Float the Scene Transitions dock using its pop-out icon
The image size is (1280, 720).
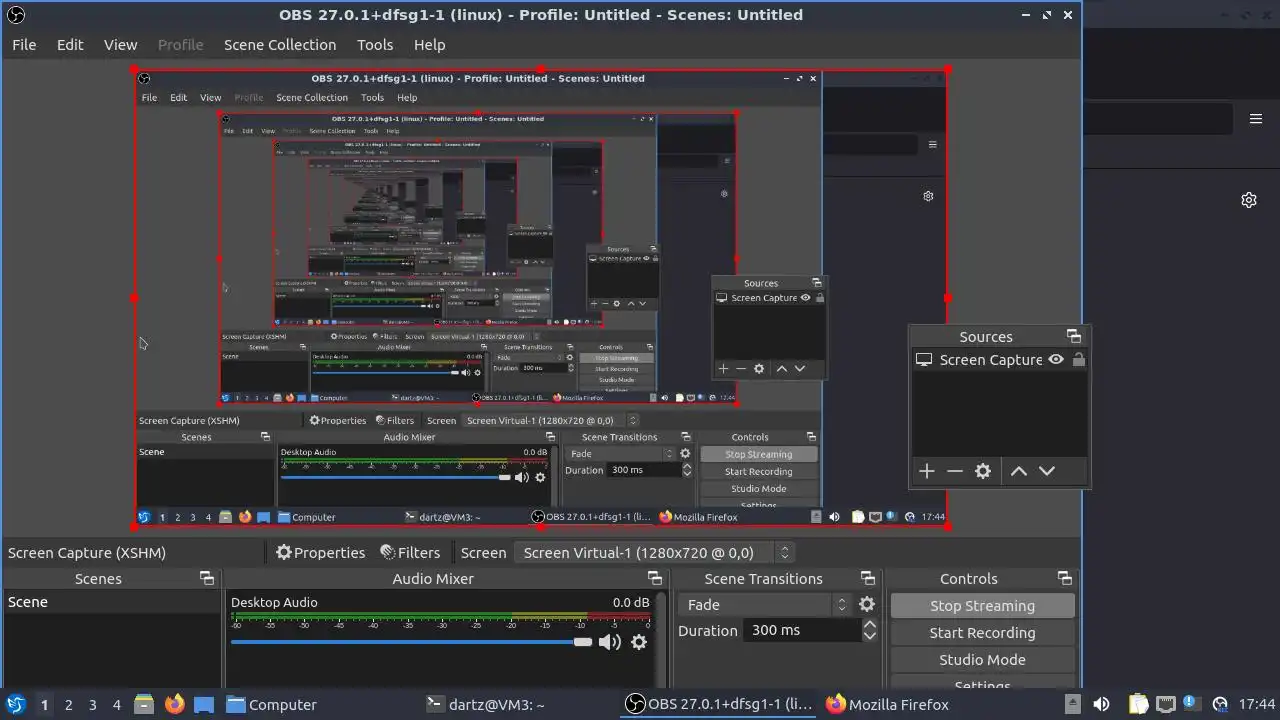click(868, 578)
